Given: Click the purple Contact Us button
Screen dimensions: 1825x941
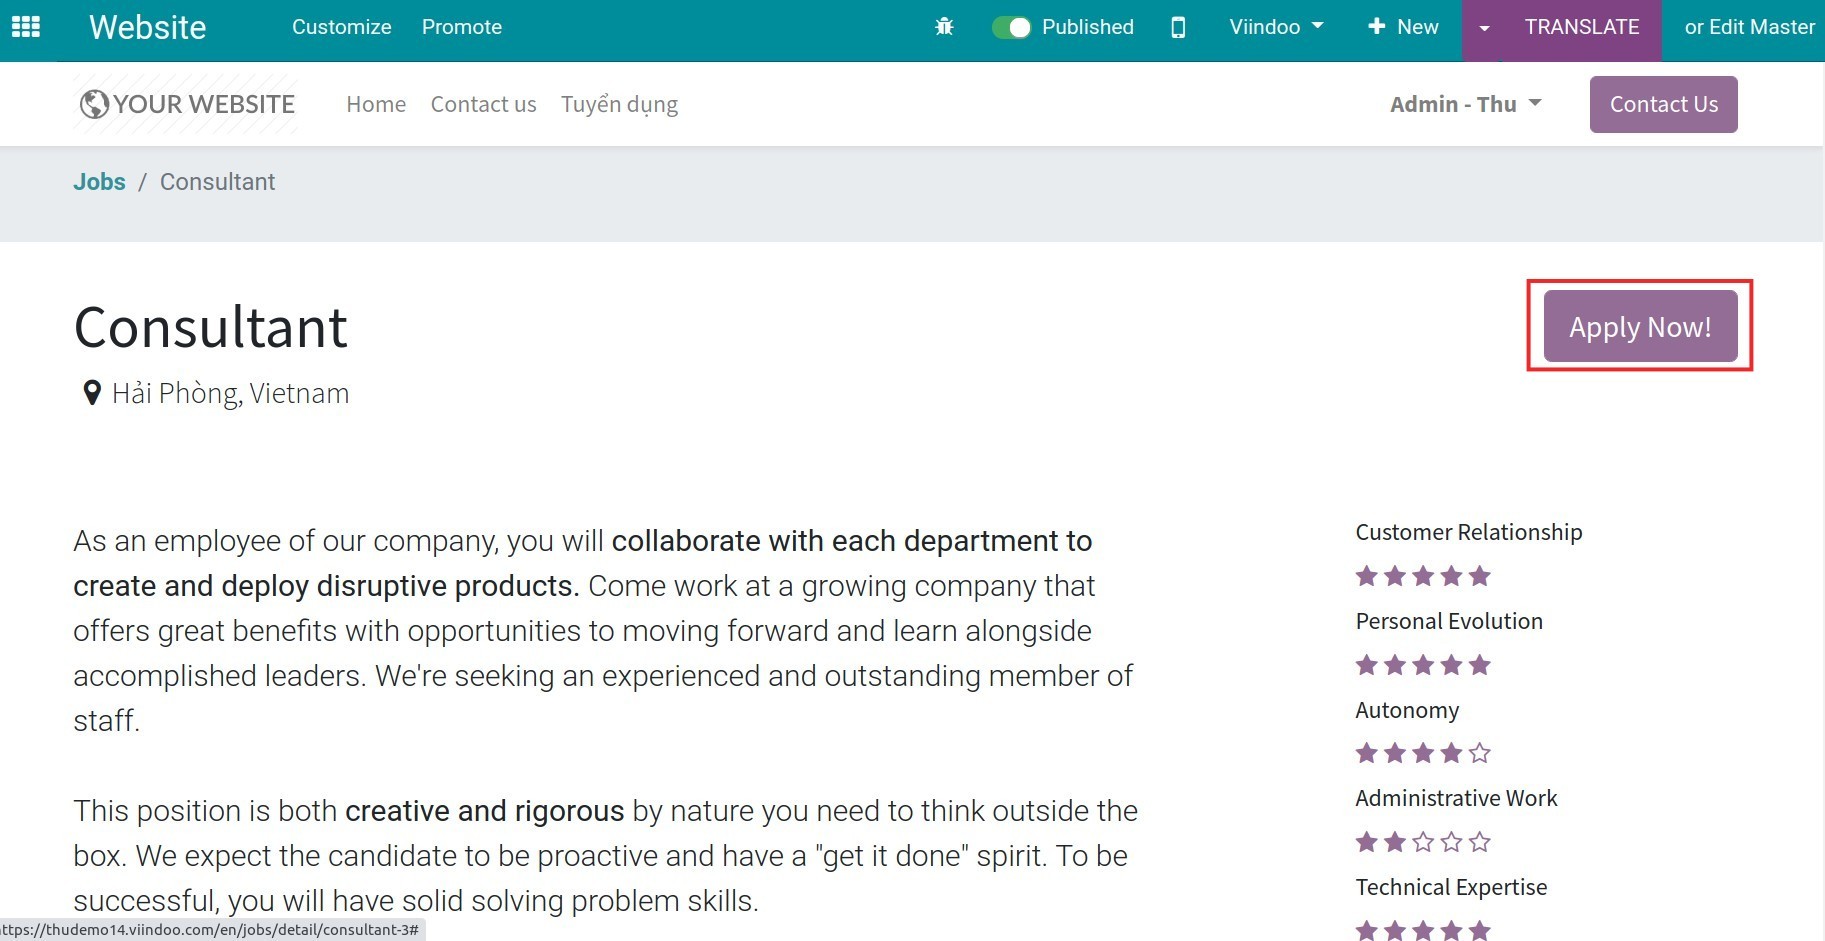Looking at the screenshot, I should (1663, 104).
